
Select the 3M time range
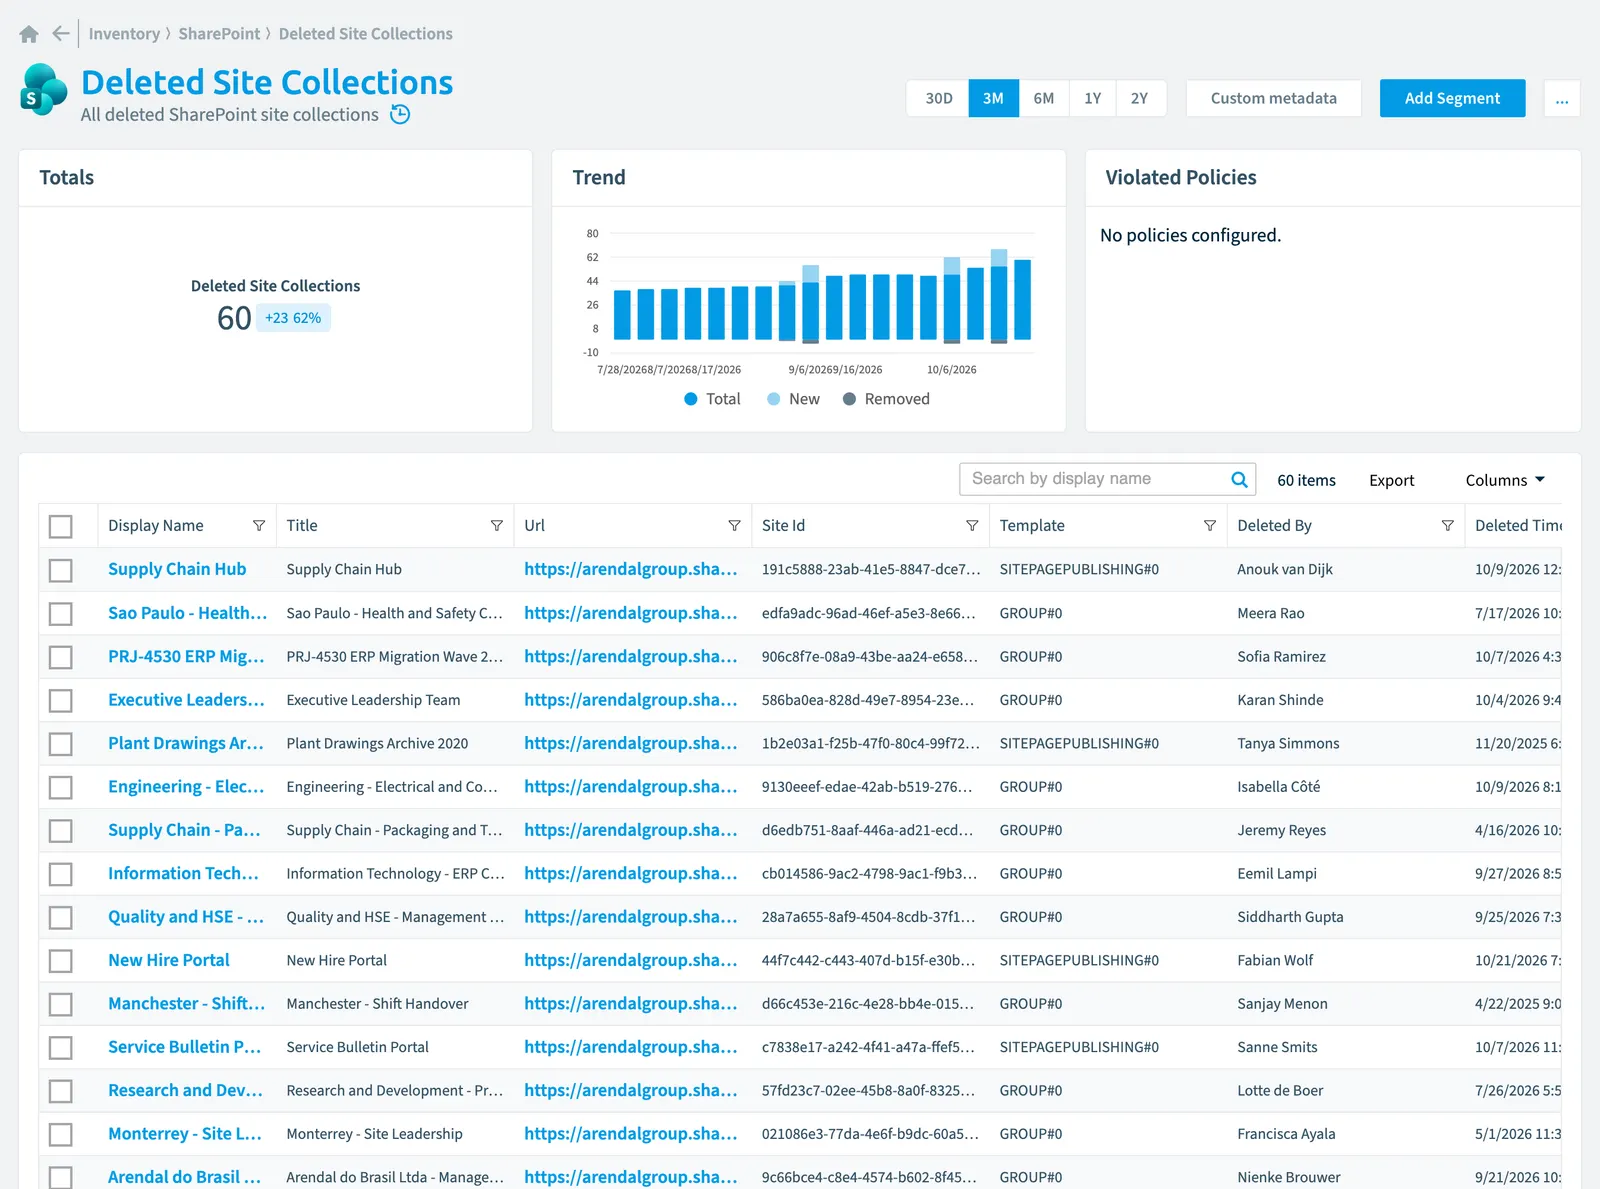pyautogui.click(x=993, y=99)
